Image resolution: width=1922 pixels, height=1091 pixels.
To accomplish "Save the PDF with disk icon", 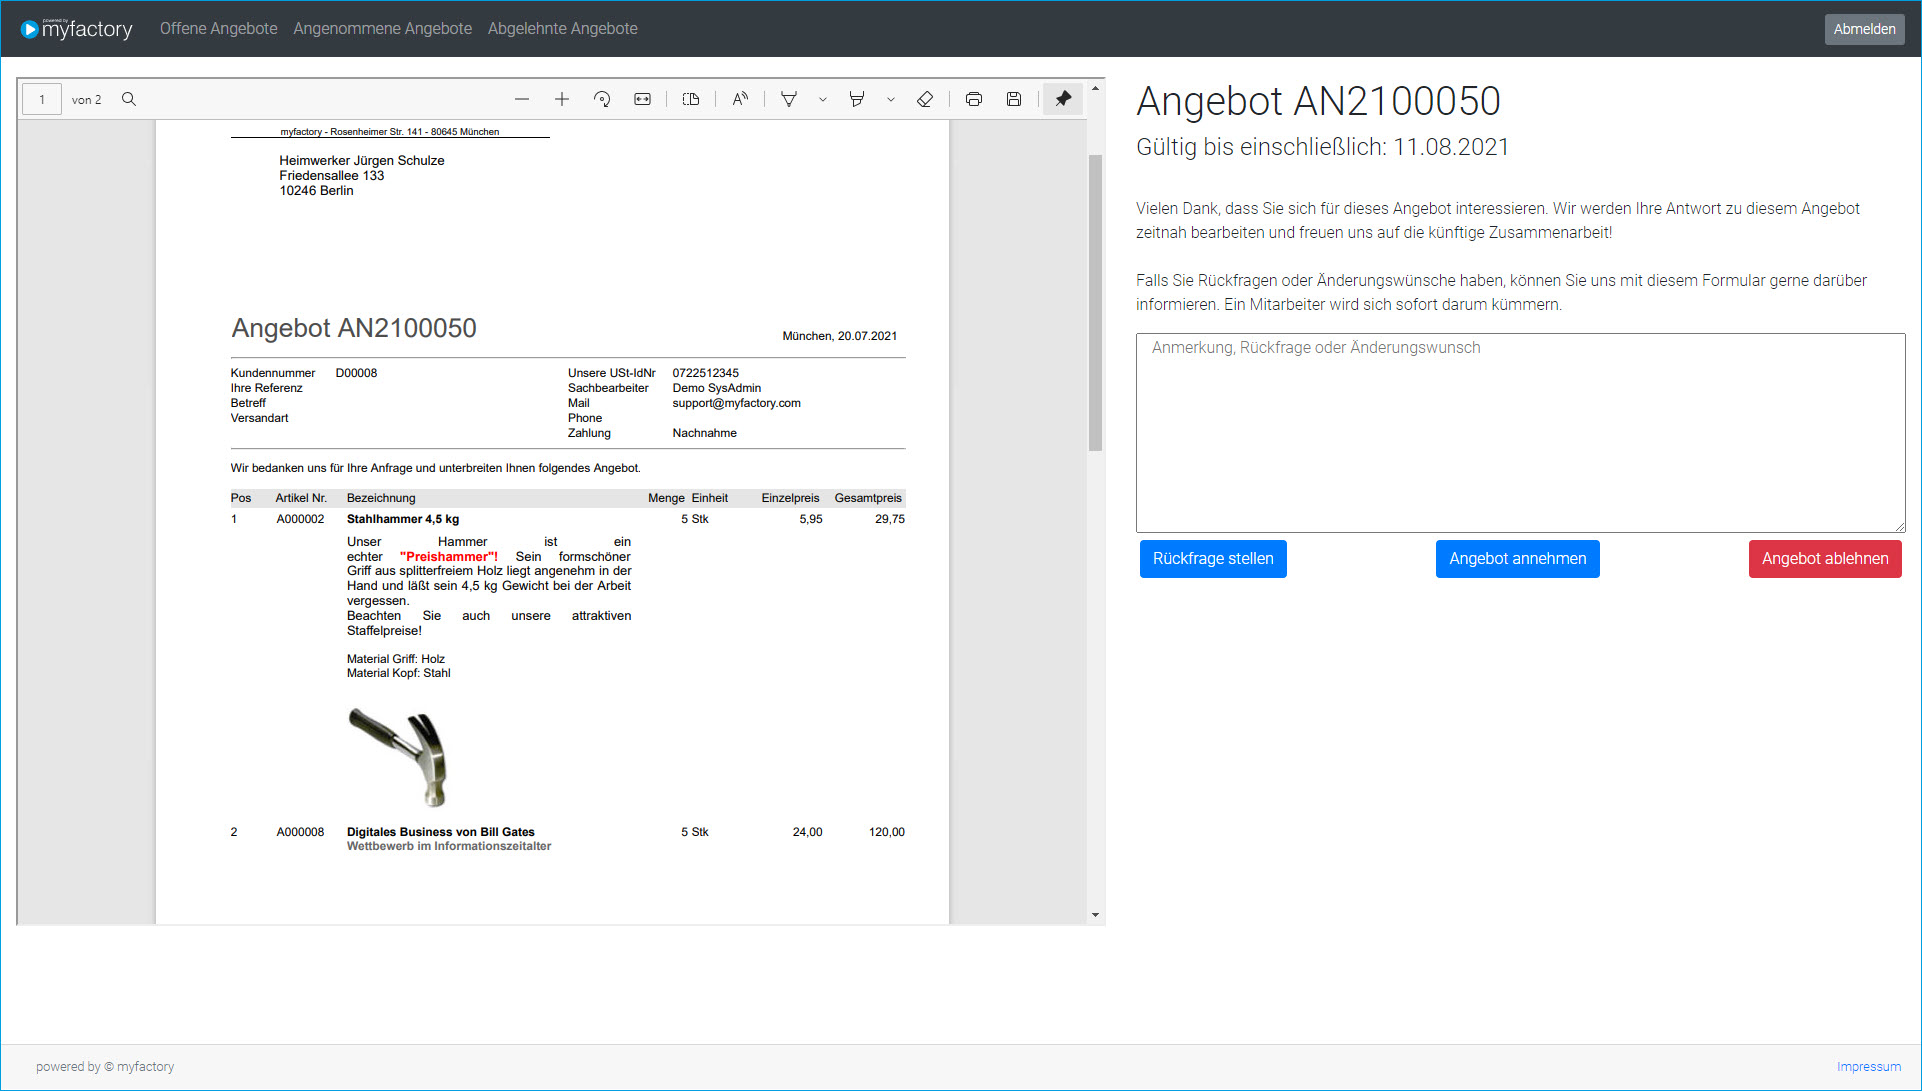I will (x=1014, y=99).
